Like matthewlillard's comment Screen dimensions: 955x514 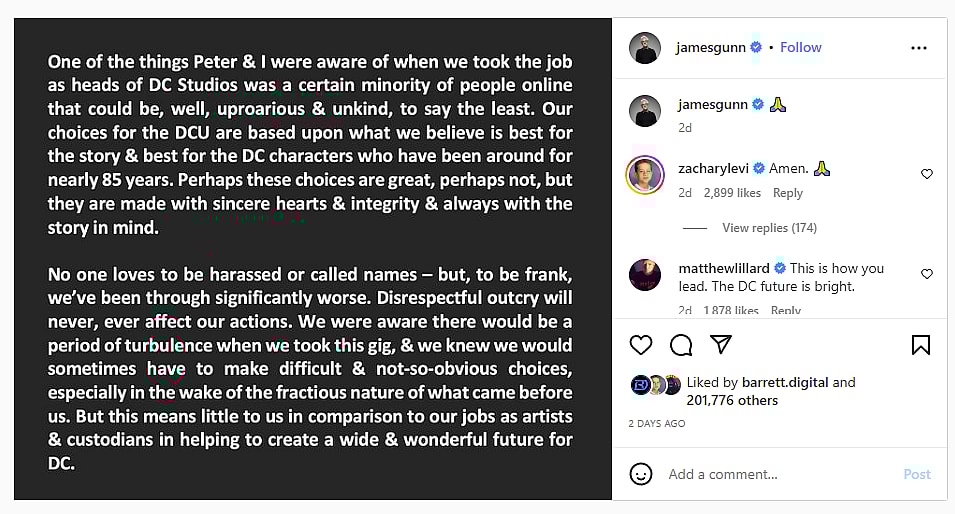pyautogui.click(x=926, y=274)
